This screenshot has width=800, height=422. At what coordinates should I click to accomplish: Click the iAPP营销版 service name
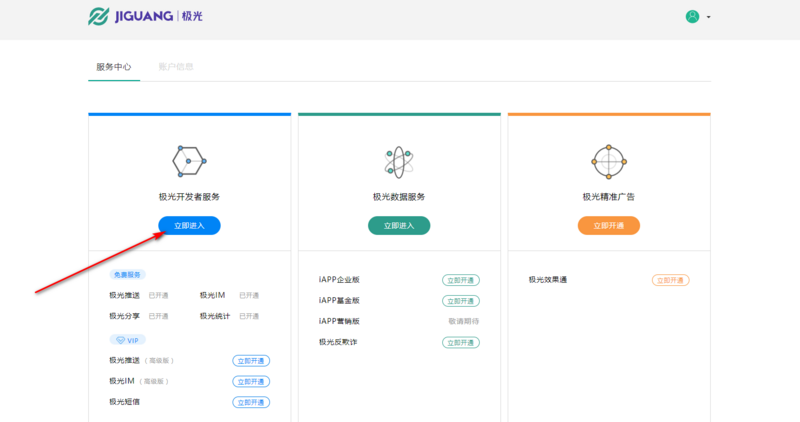pos(339,321)
